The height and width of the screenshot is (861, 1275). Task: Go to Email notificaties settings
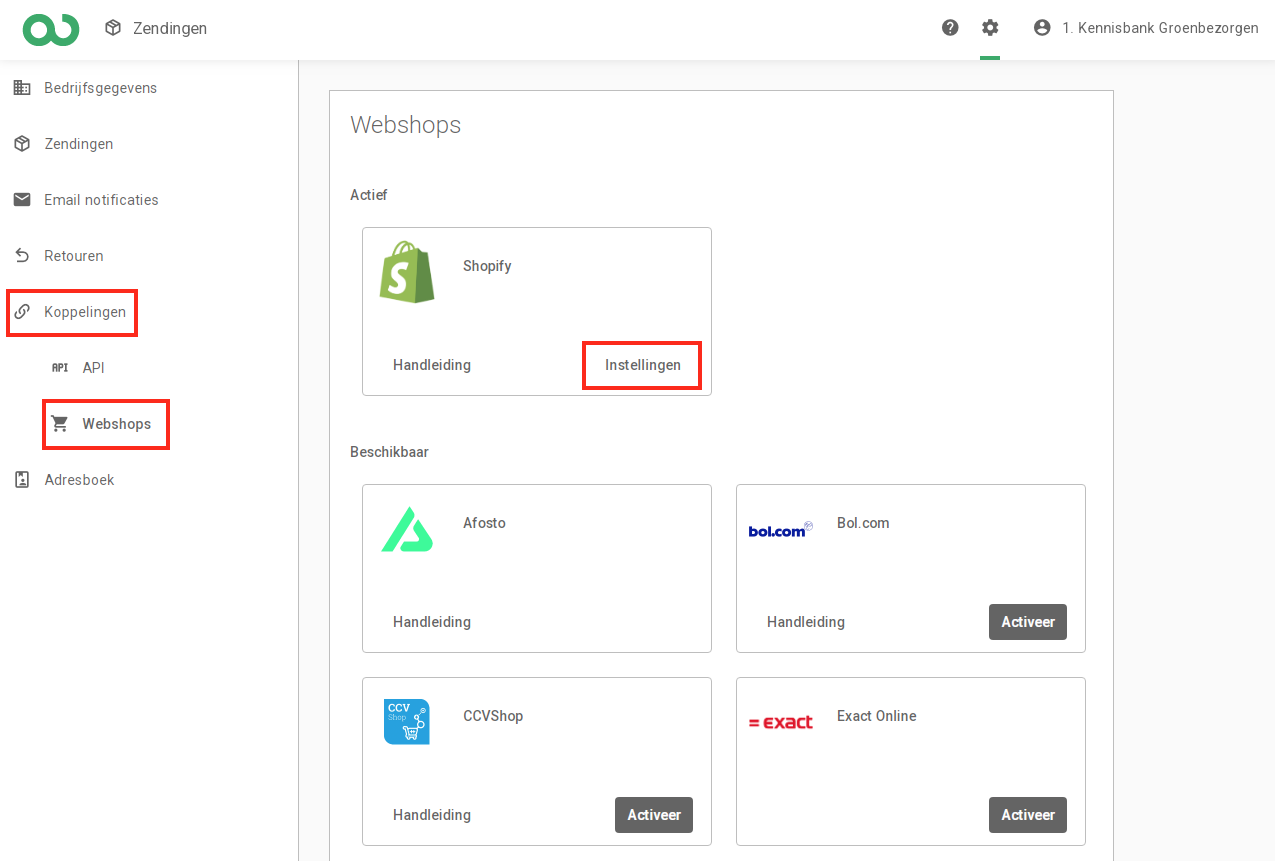(x=101, y=200)
